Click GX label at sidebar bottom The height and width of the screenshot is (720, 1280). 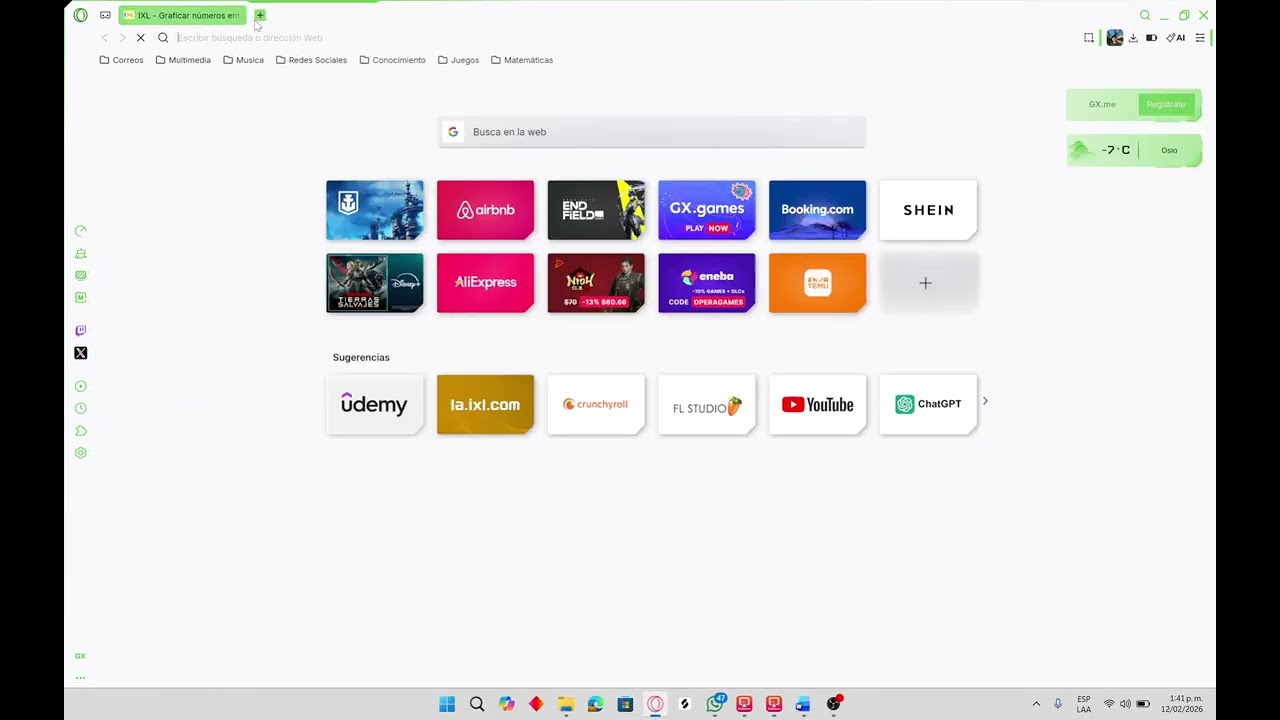coord(81,656)
